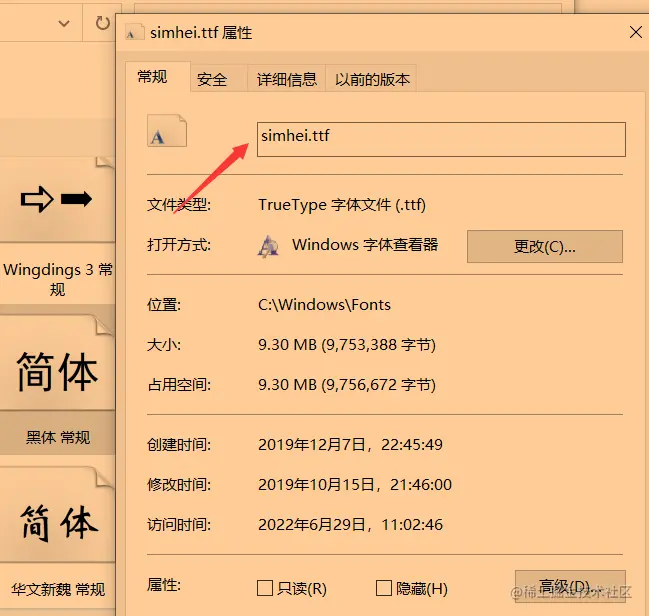Open the 详细信息 tab
Screen dimensions: 649x616
(x=286, y=79)
